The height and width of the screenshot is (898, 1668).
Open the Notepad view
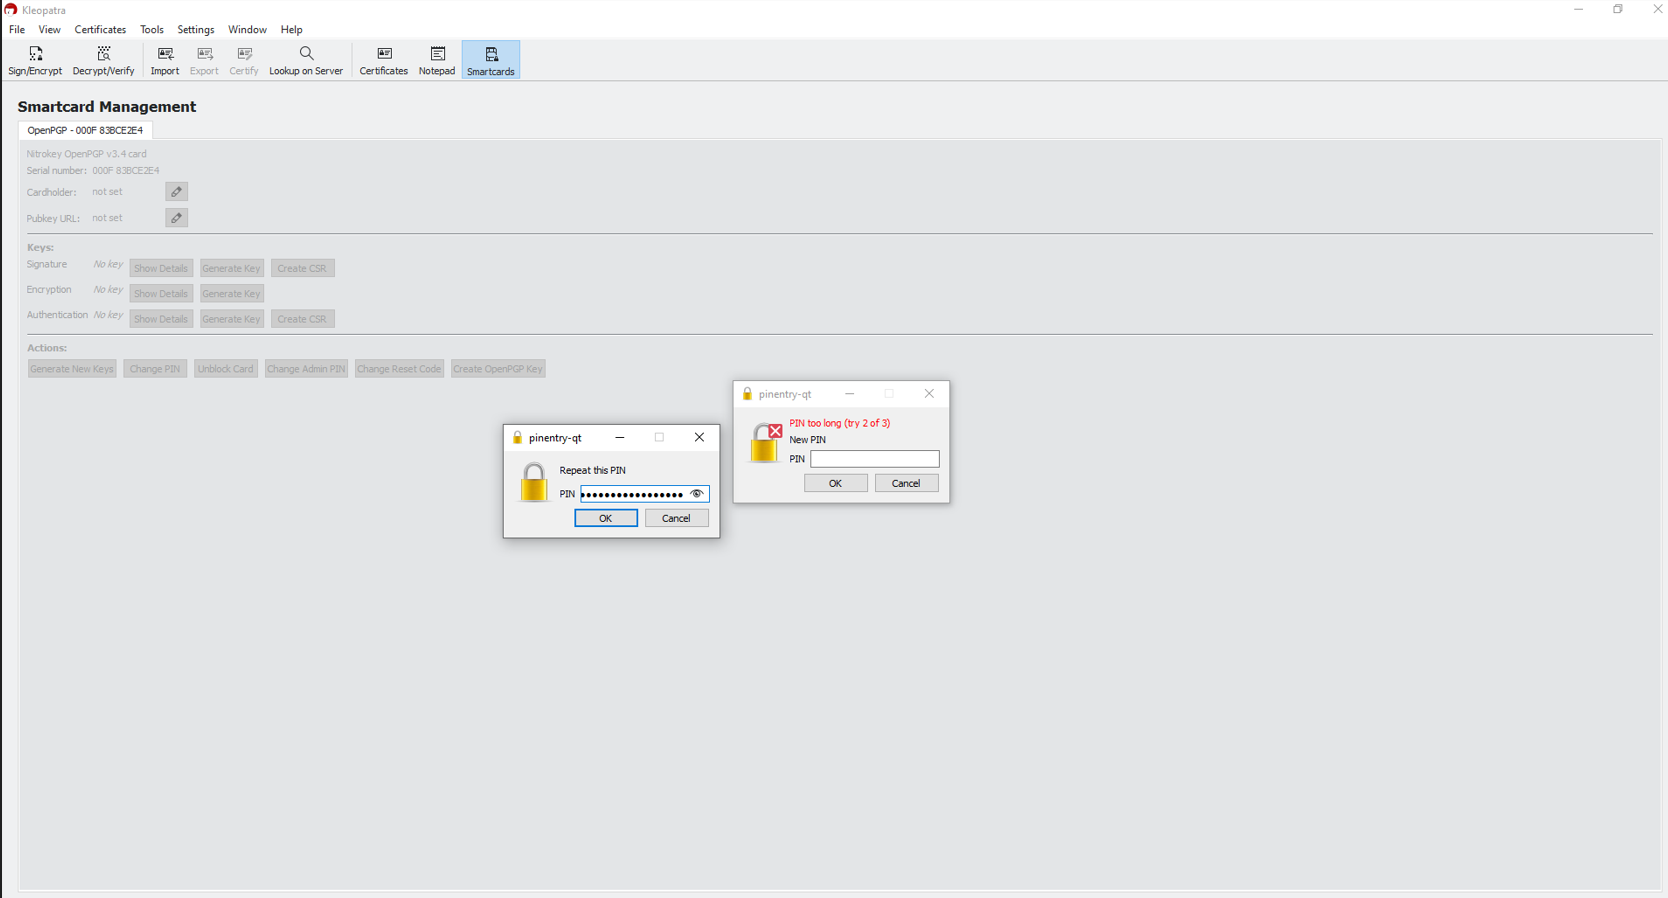[437, 60]
